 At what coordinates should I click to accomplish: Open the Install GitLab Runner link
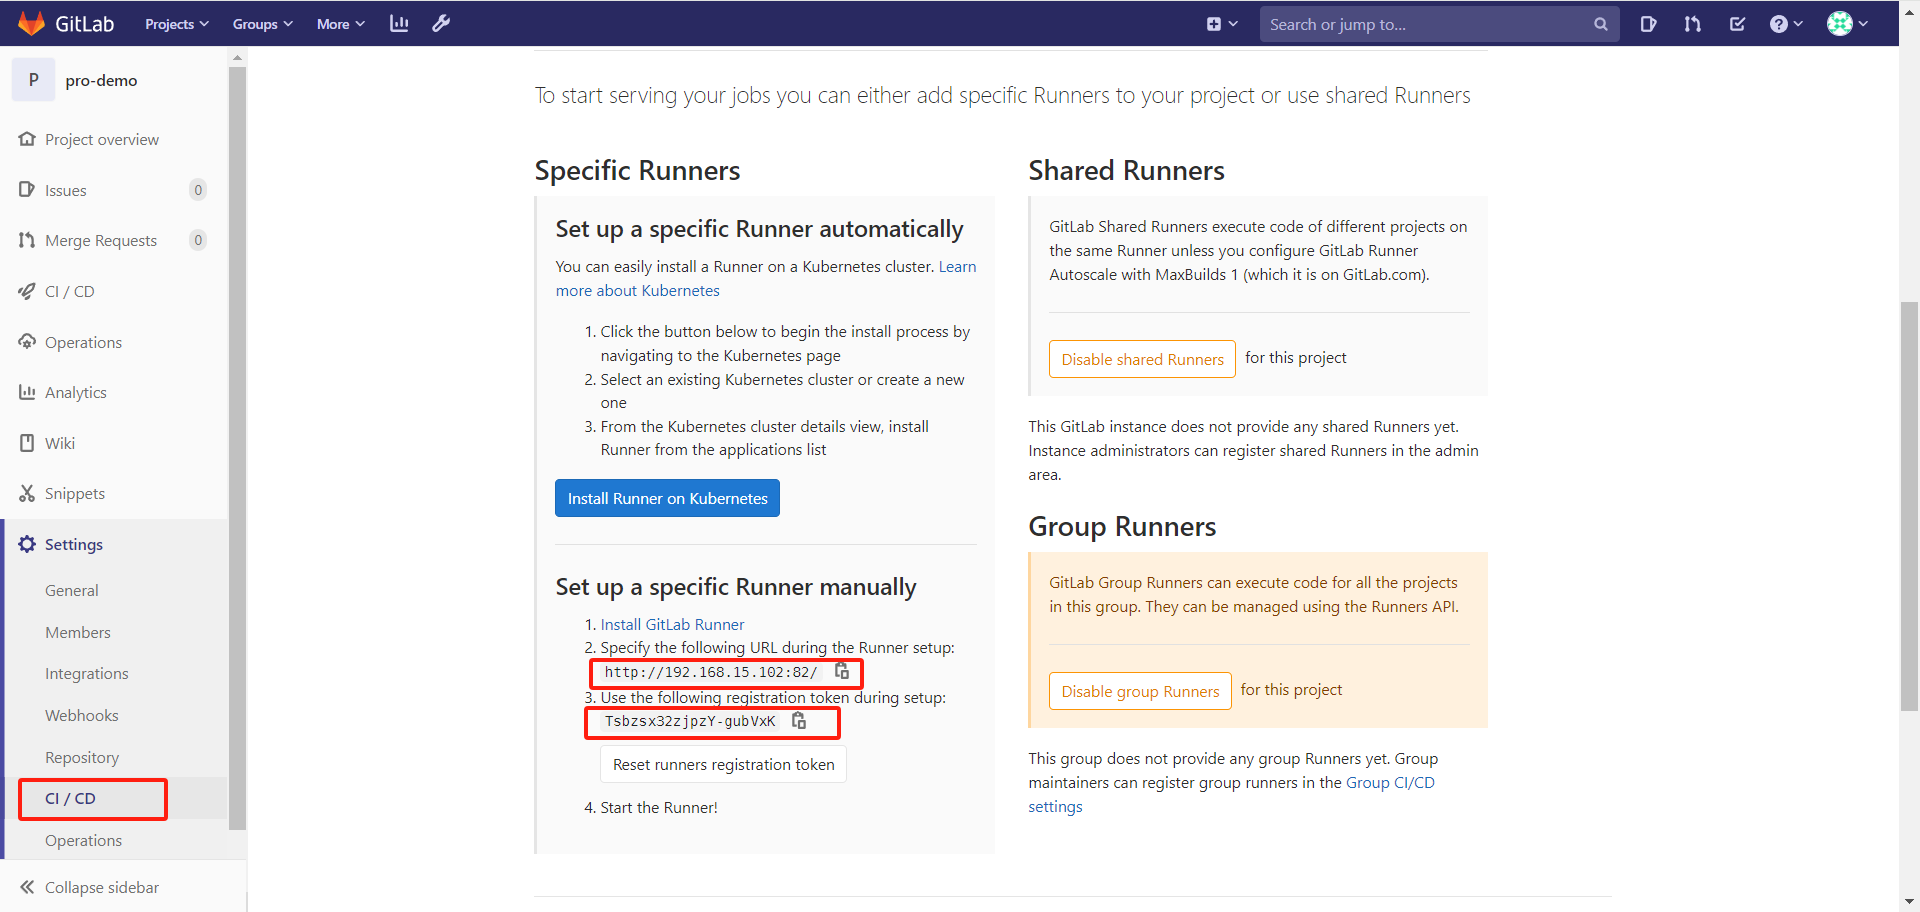pyautogui.click(x=672, y=623)
